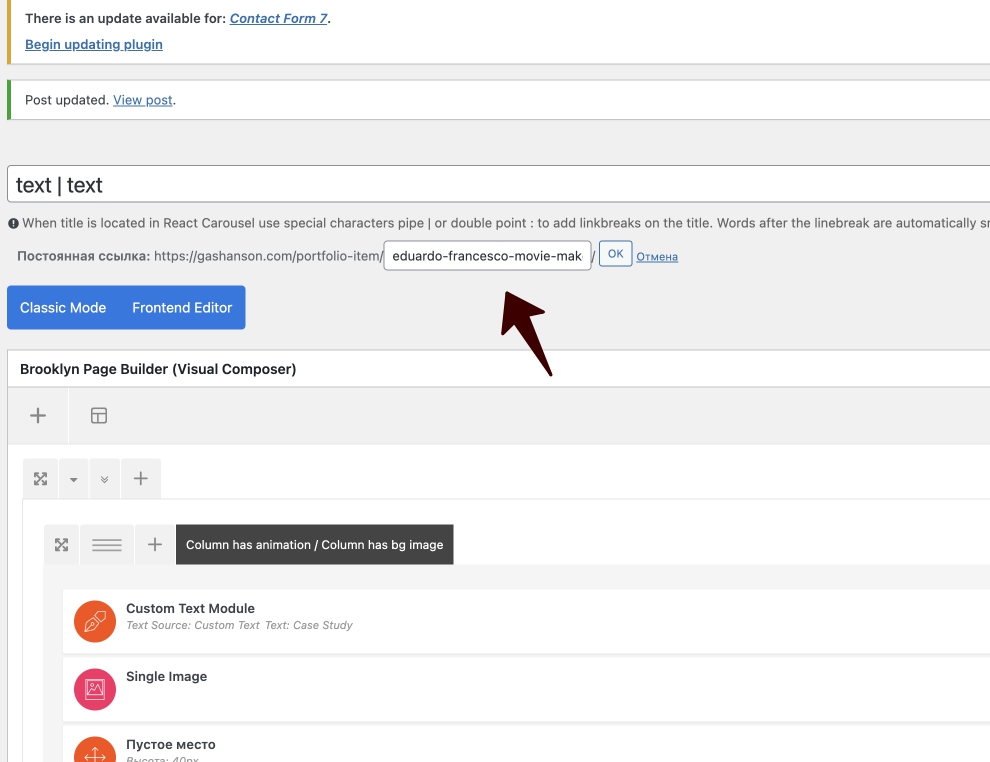Viewport: 990px width, 762px height.
Task: Click the column layout lines icon
Action: click(107, 545)
